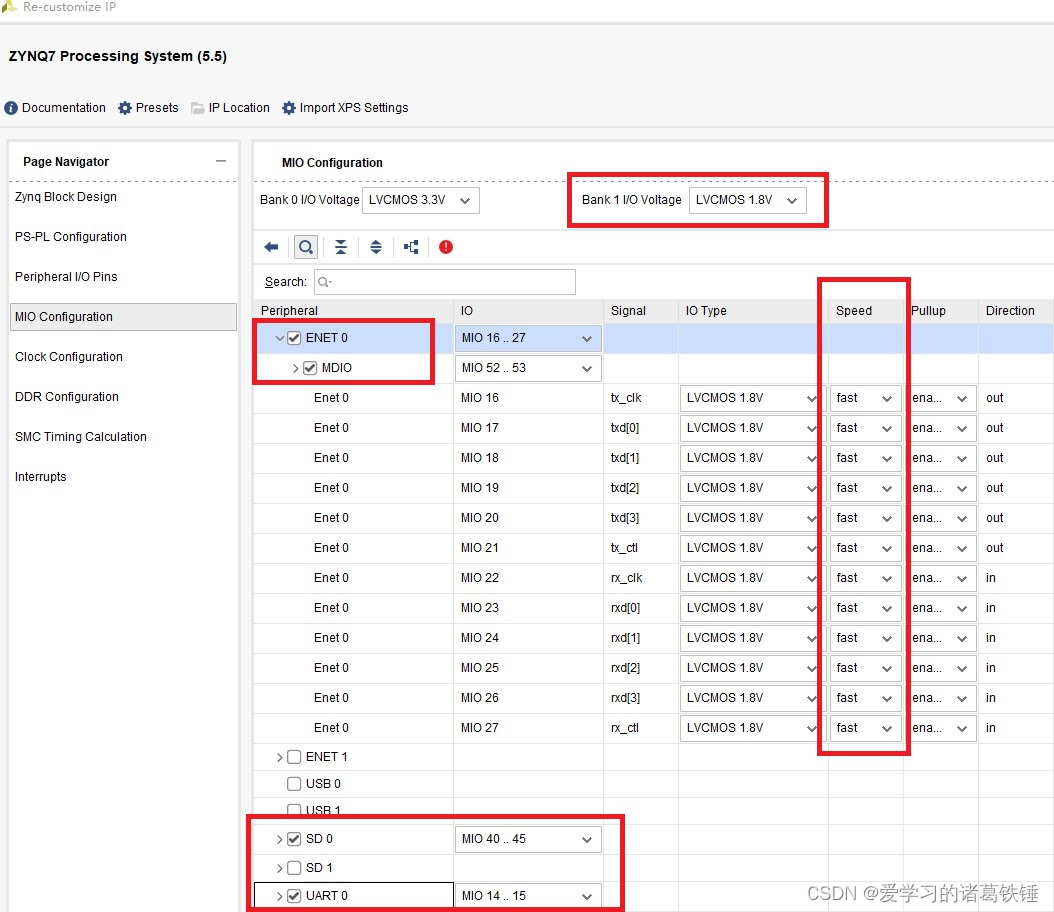Expand the SD 0 tree row

pyautogui.click(x=280, y=839)
